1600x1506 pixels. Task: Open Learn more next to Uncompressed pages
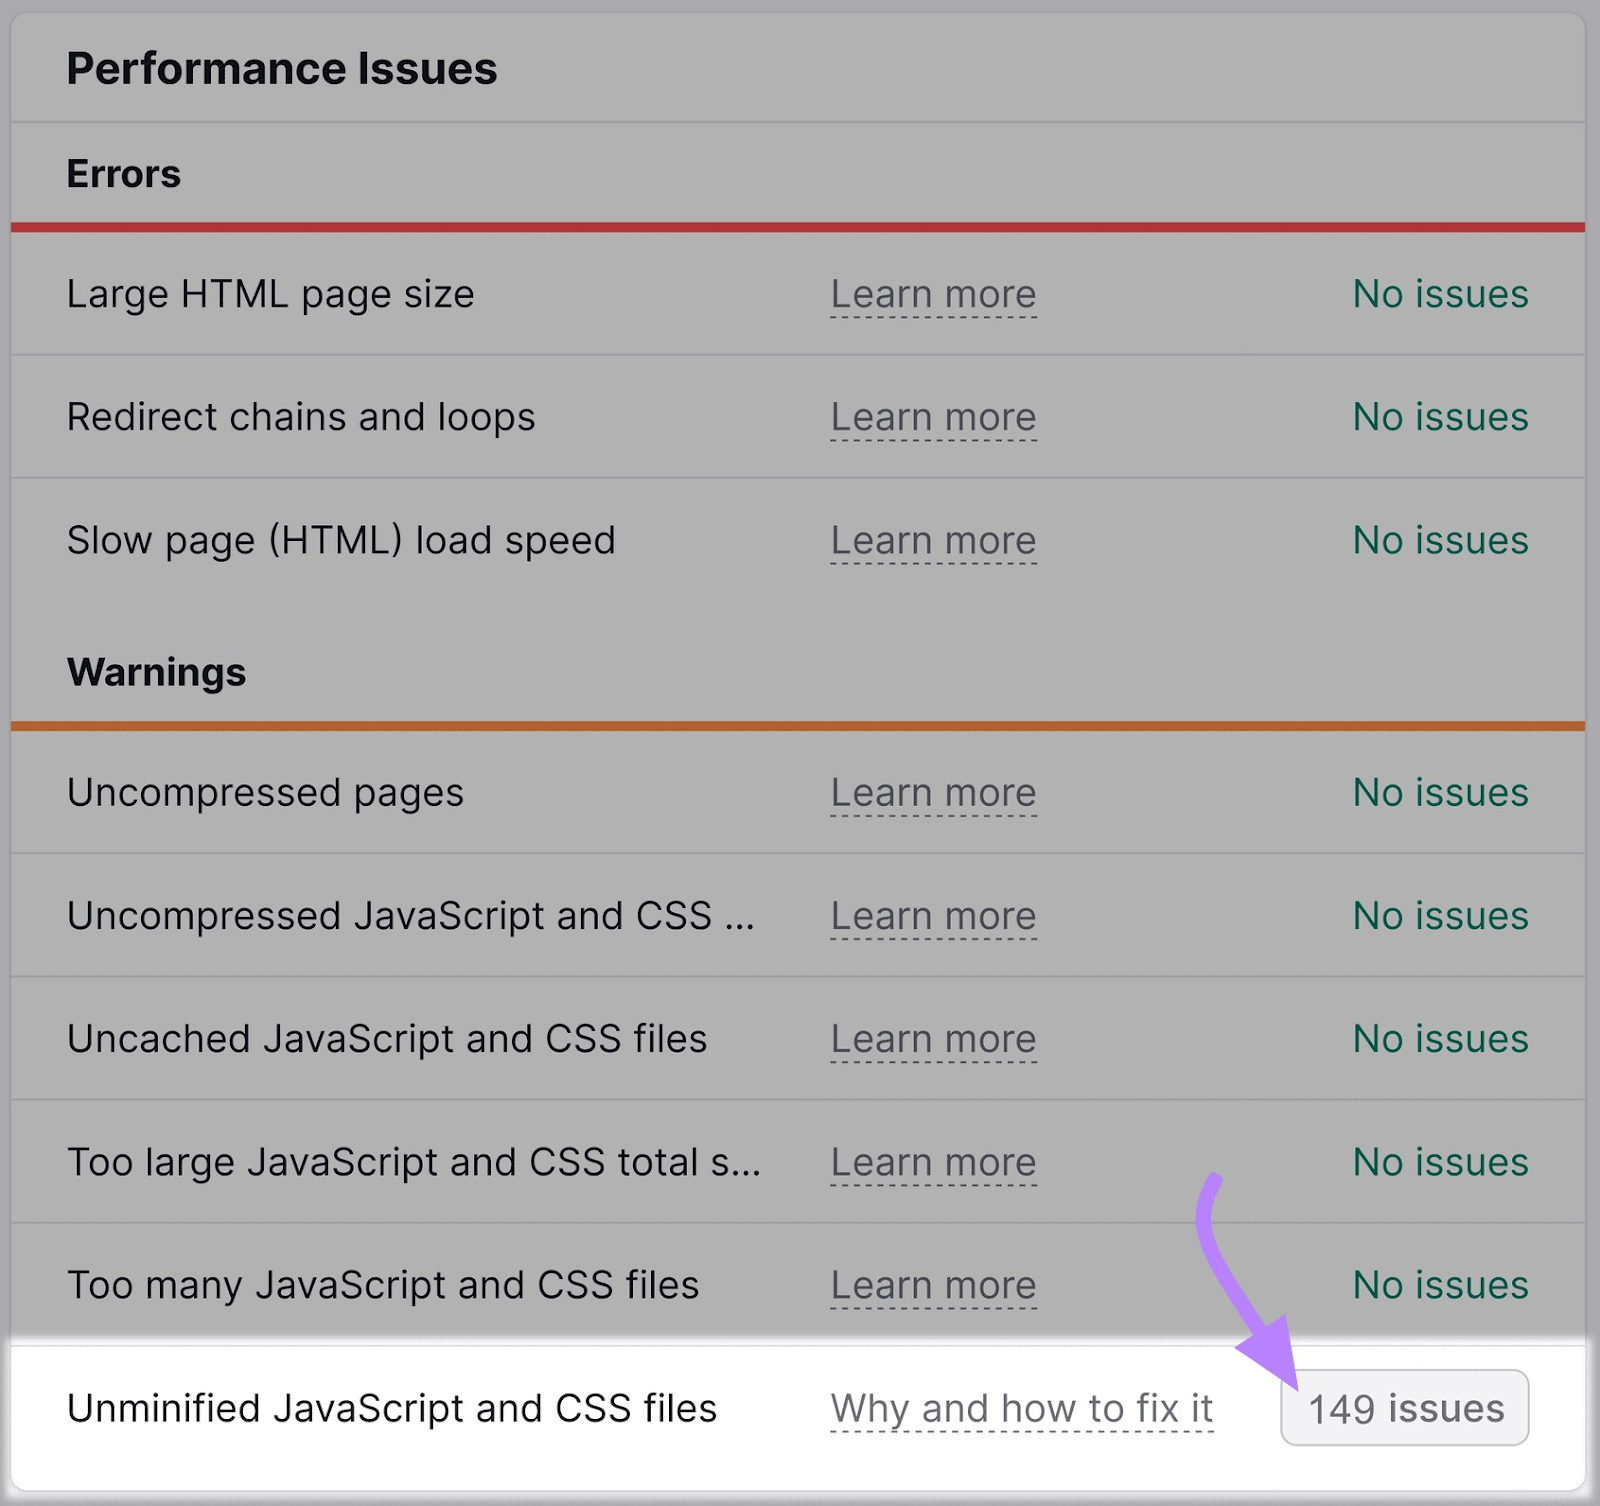coord(933,792)
